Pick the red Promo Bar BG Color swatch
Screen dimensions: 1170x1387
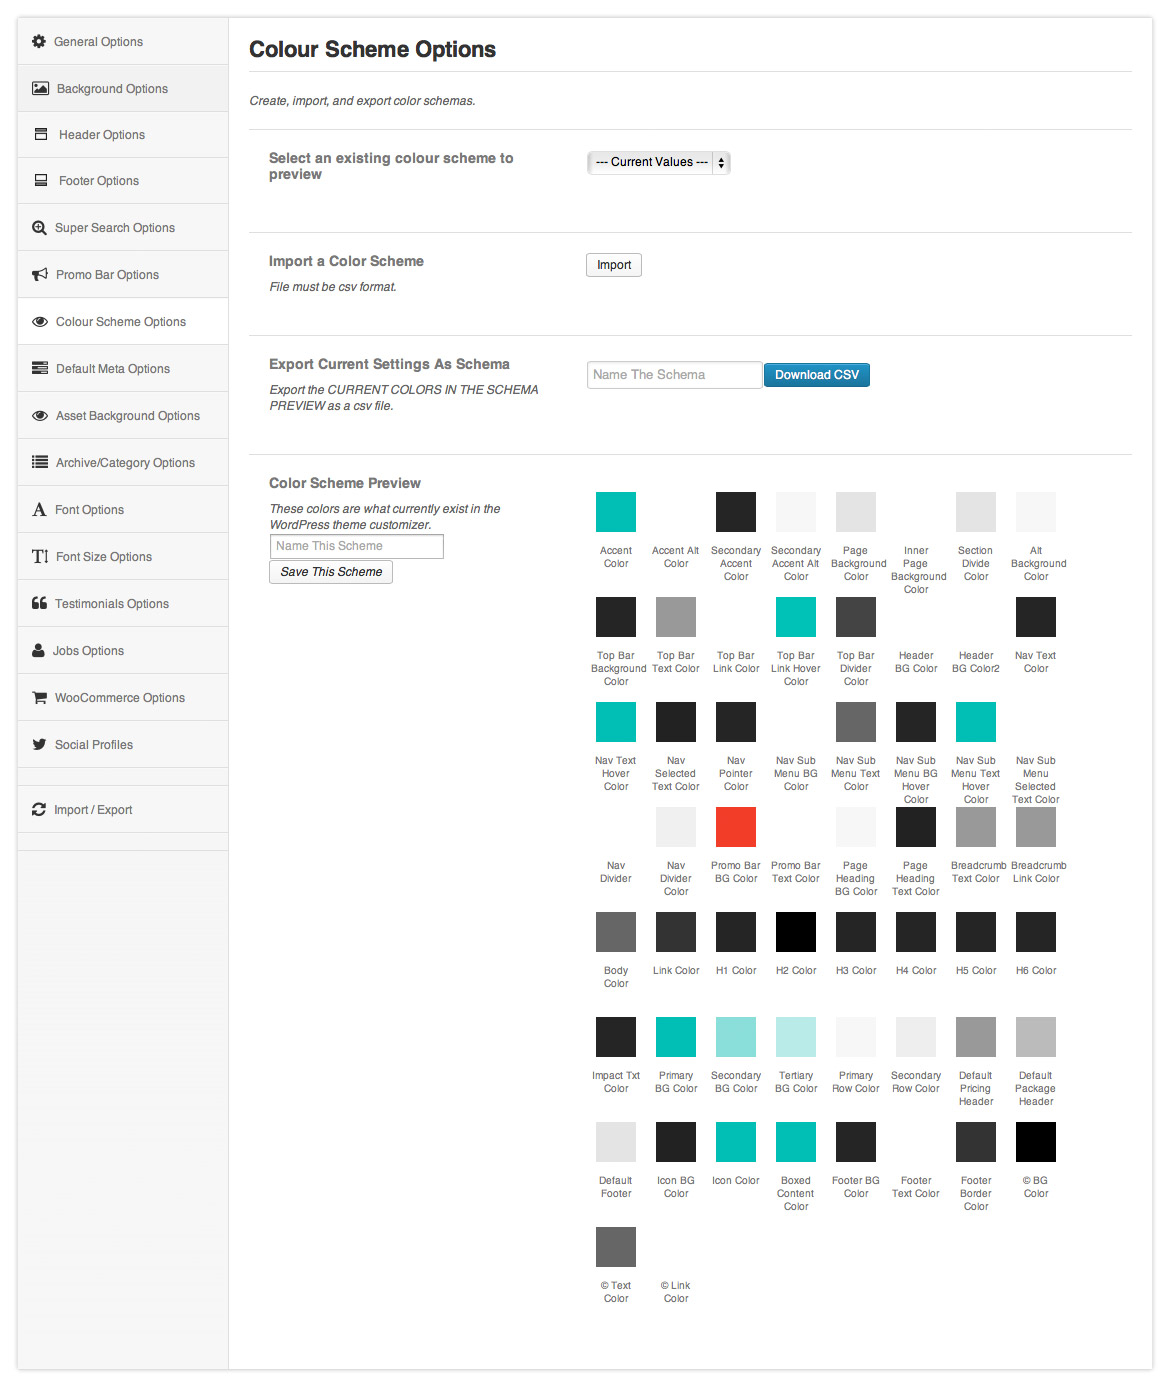click(736, 827)
